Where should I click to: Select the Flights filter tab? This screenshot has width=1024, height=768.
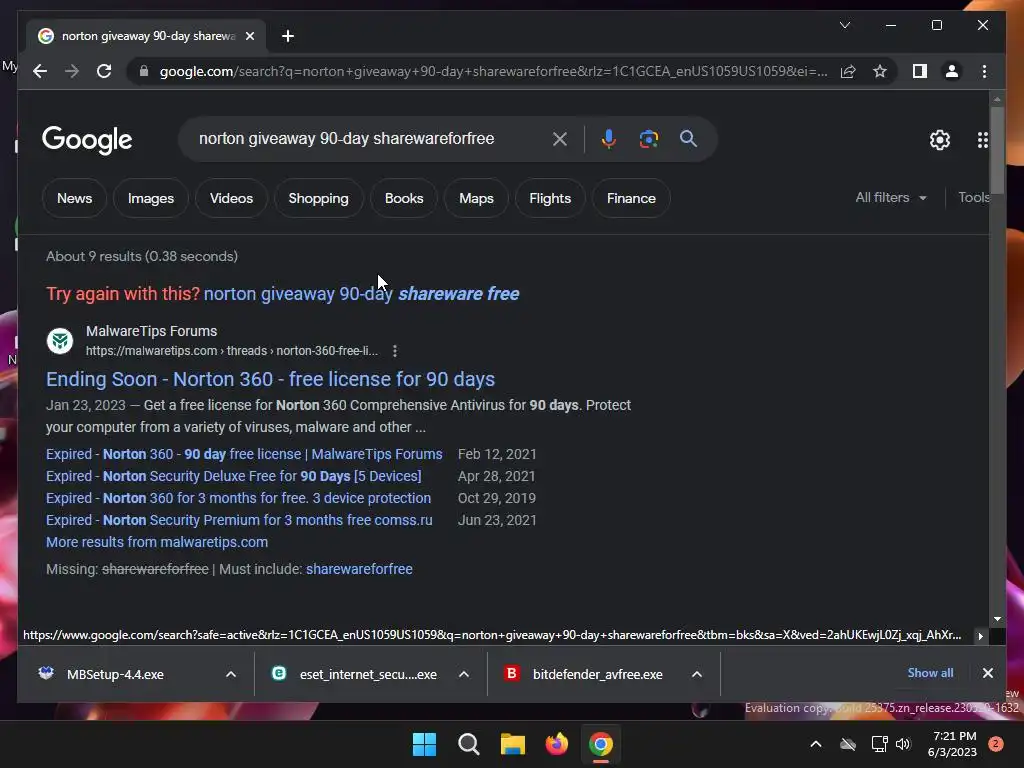point(550,198)
